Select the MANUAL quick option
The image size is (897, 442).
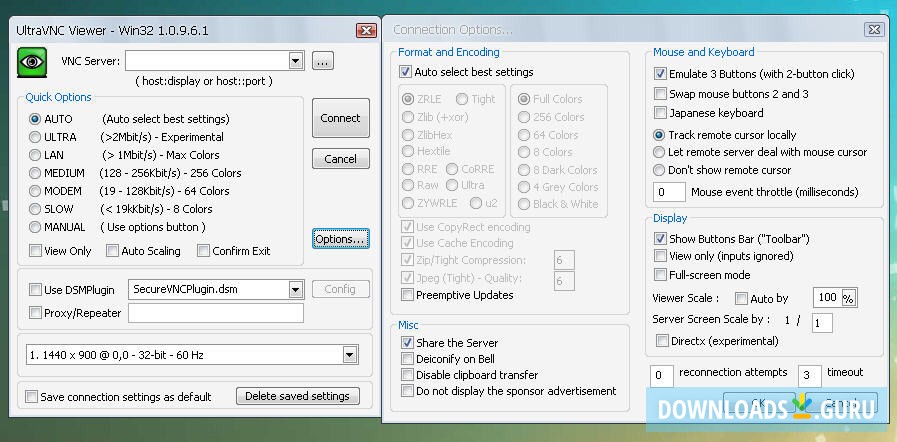[x=35, y=227]
